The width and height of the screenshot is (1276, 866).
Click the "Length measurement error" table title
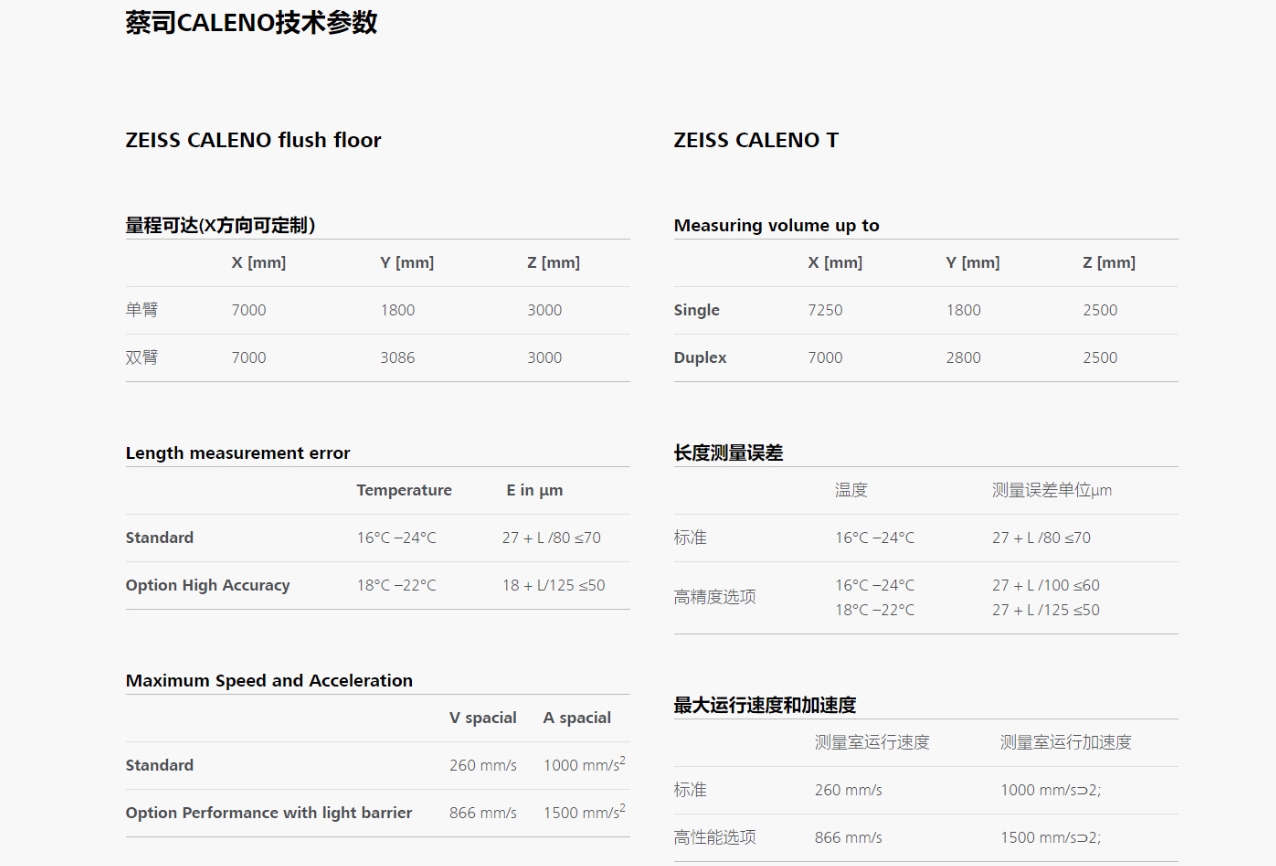coord(238,453)
